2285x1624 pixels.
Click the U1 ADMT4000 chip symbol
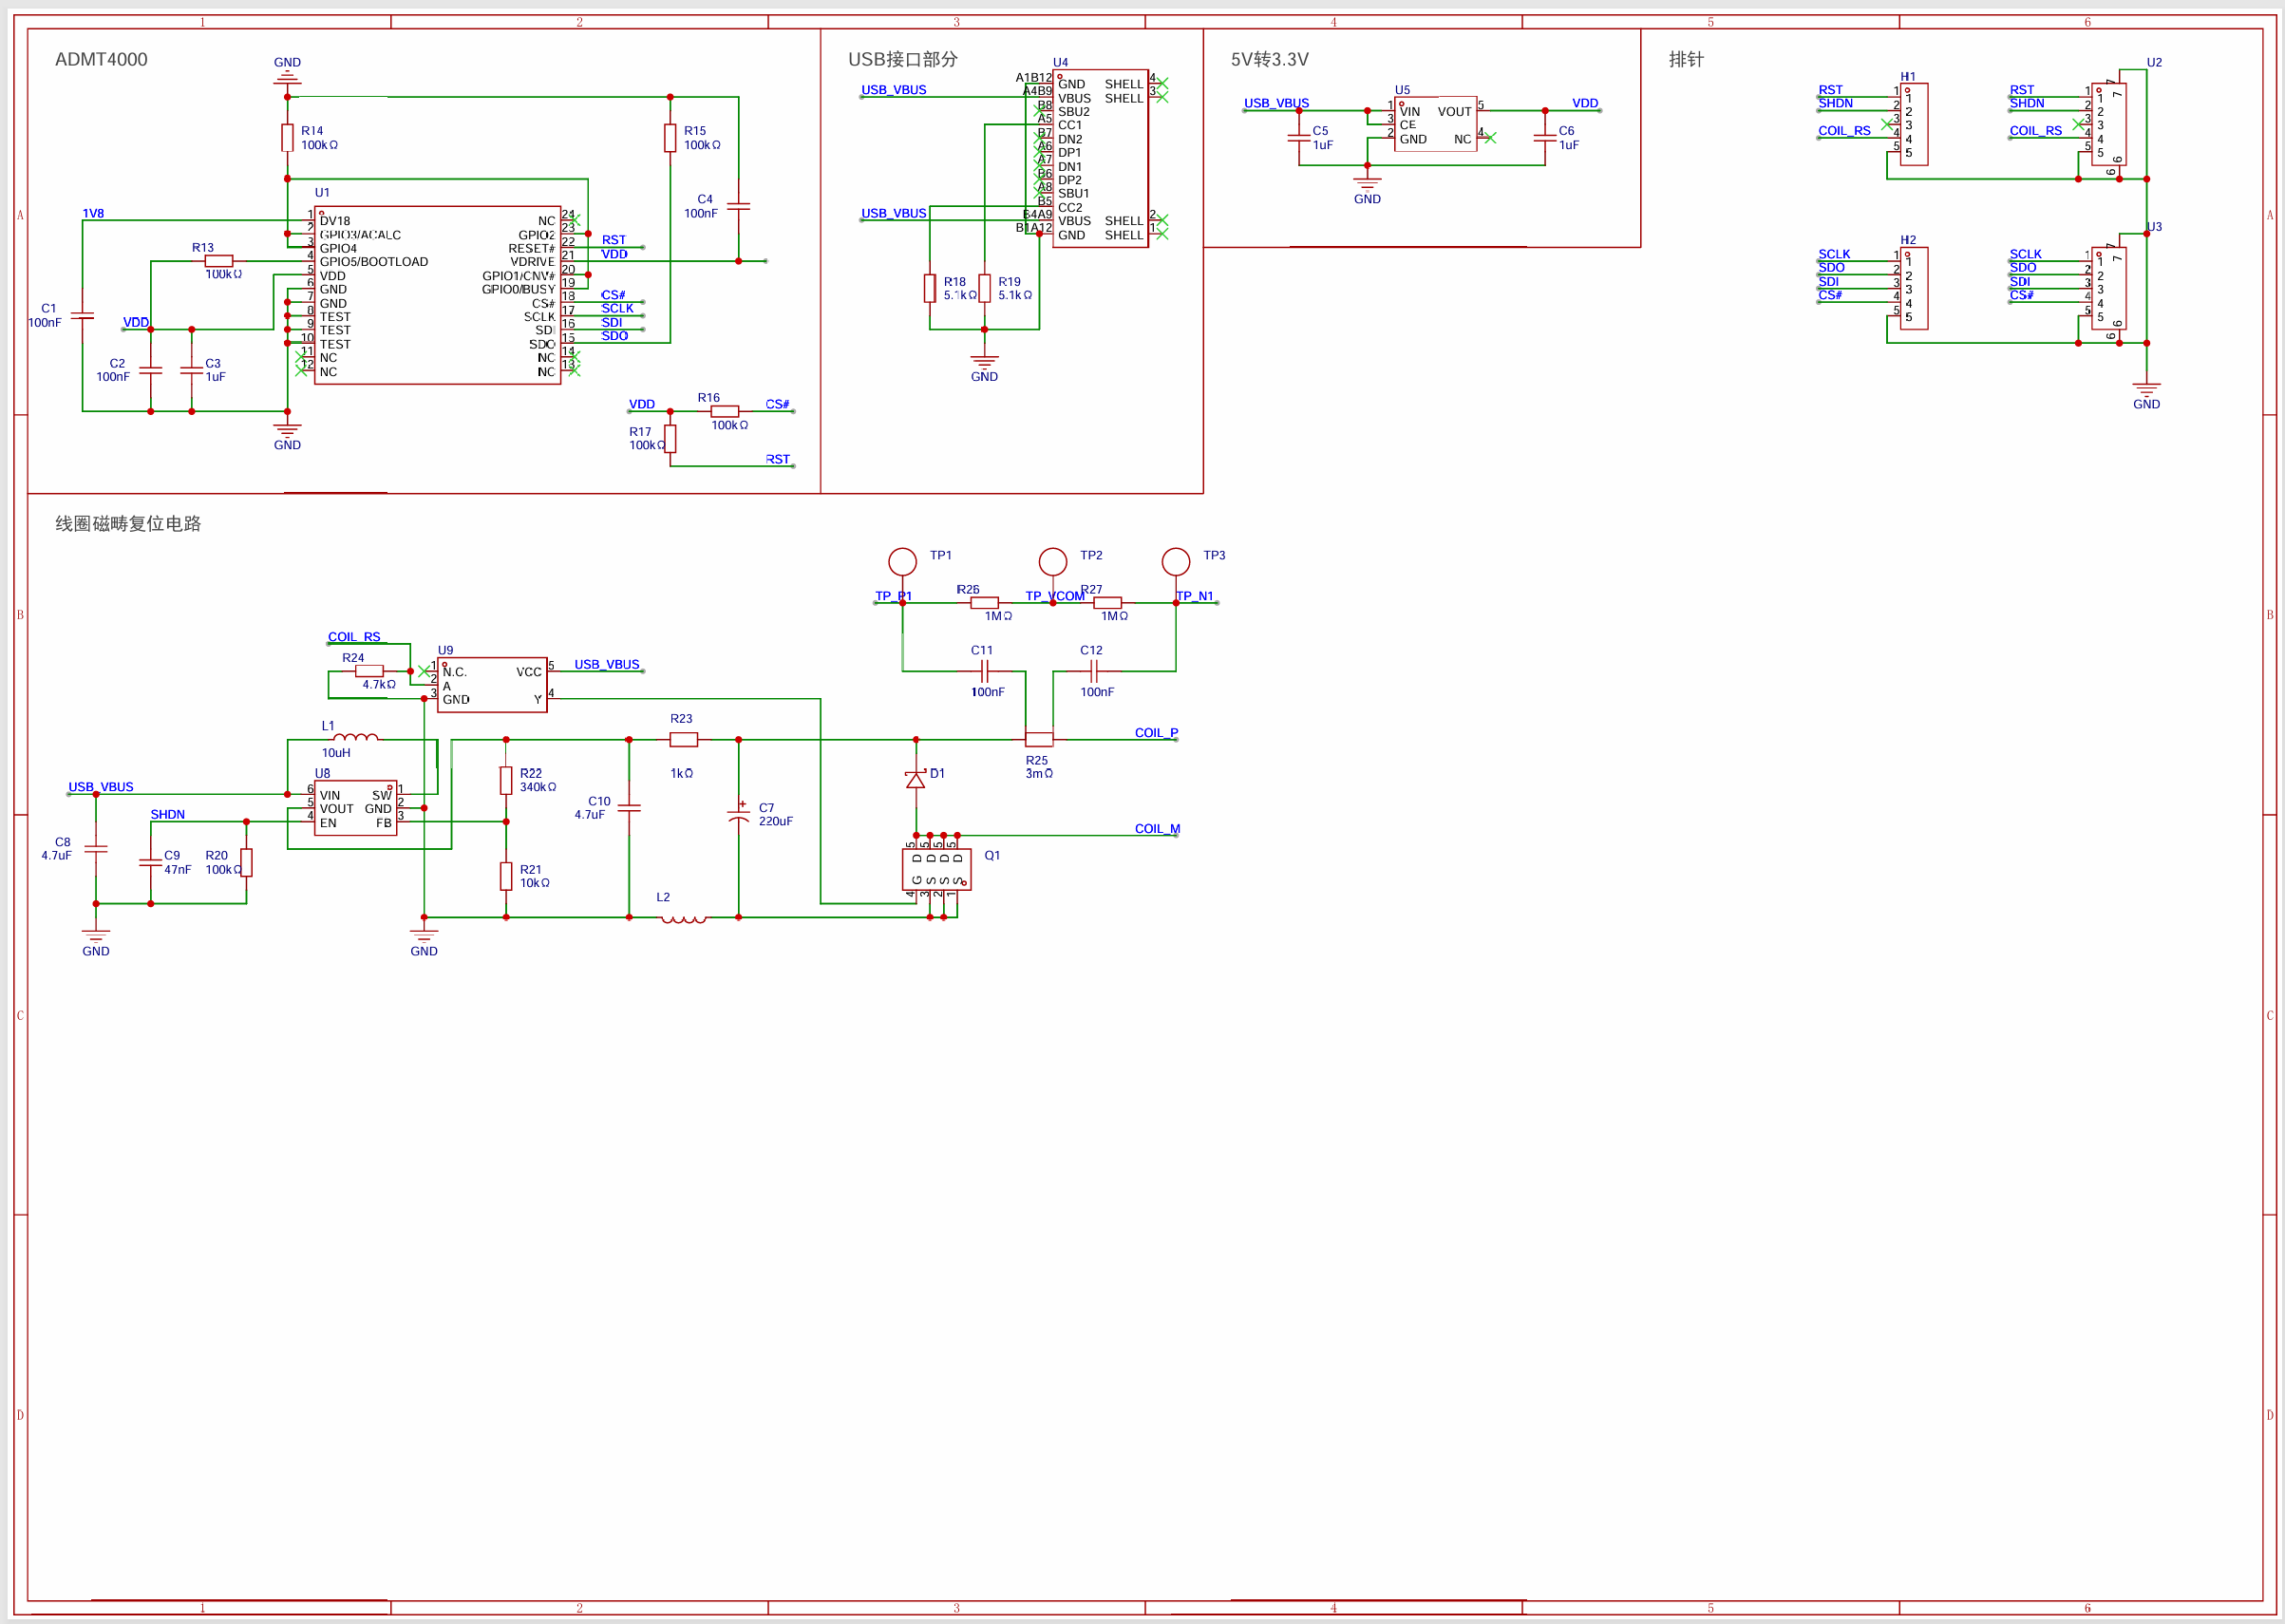click(x=437, y=295)
